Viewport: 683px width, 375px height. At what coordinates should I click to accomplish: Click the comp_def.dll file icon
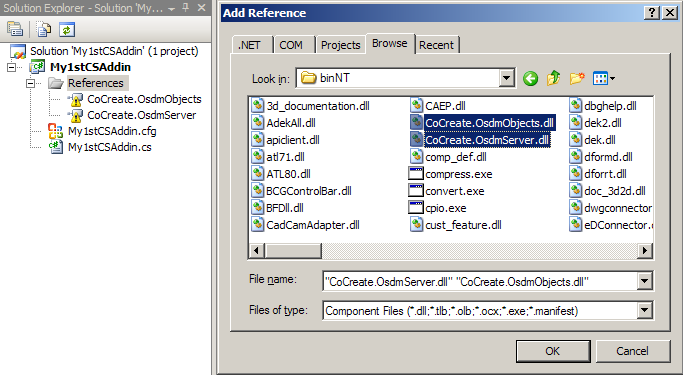point(417,157)
